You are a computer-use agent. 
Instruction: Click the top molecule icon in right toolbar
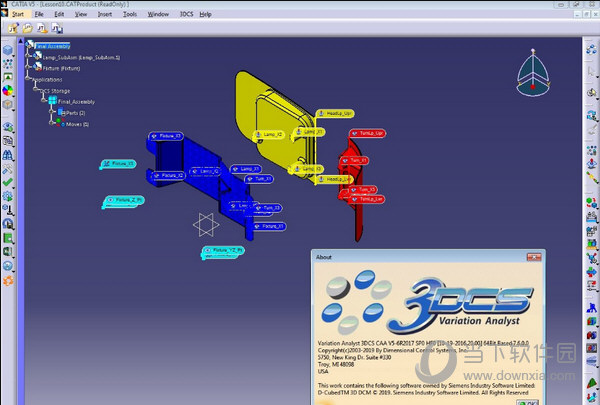pyautogui.click(x=592, y=49)
